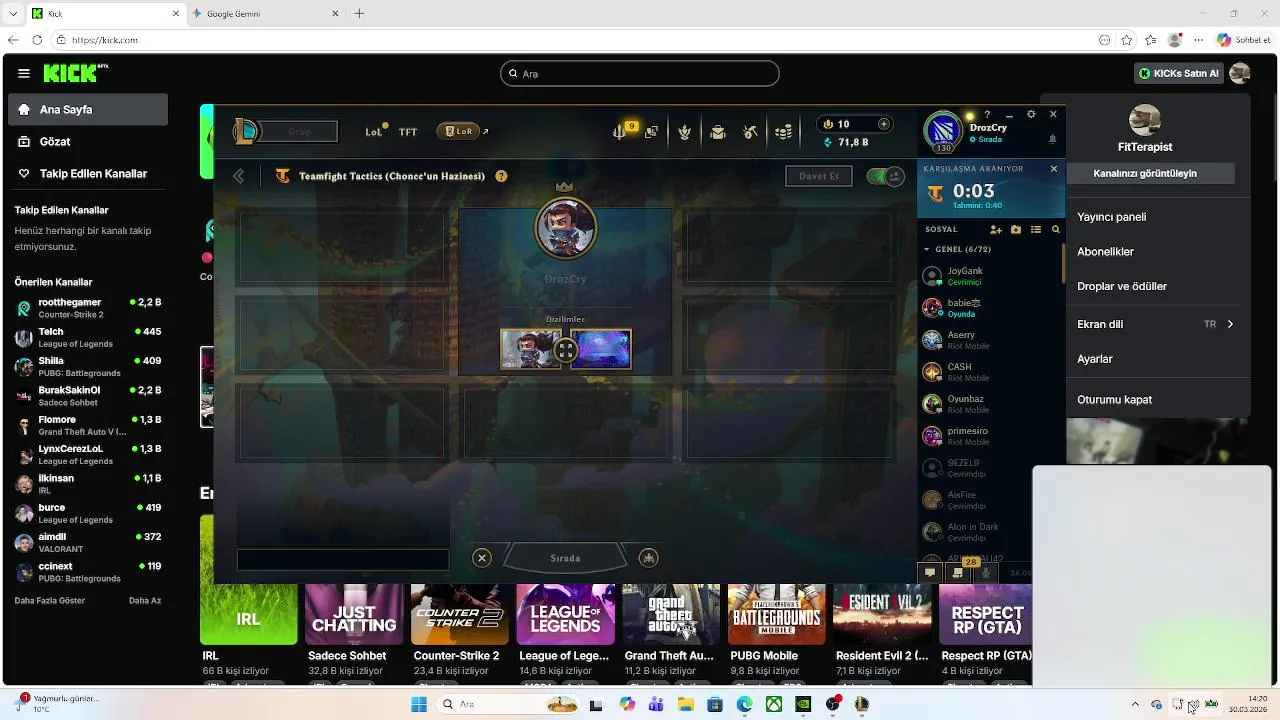Click the Sırada queue button
This screenshot has width=1280, height=720.
coord(565,558)
